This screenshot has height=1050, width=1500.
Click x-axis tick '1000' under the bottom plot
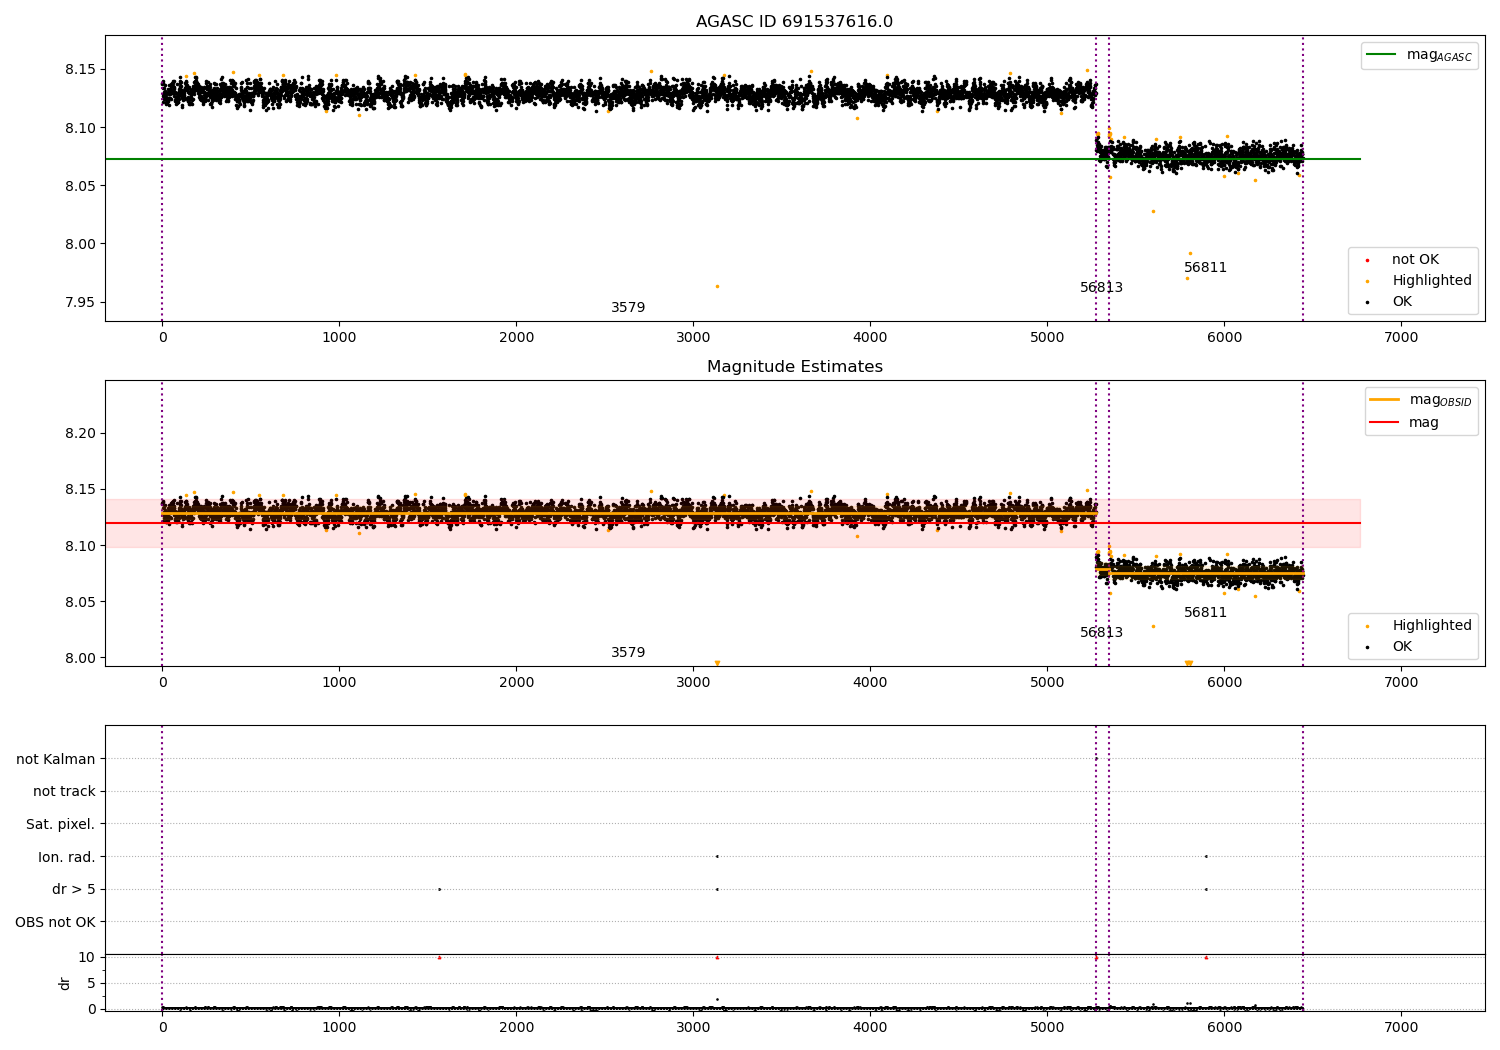click(339, 1028)
